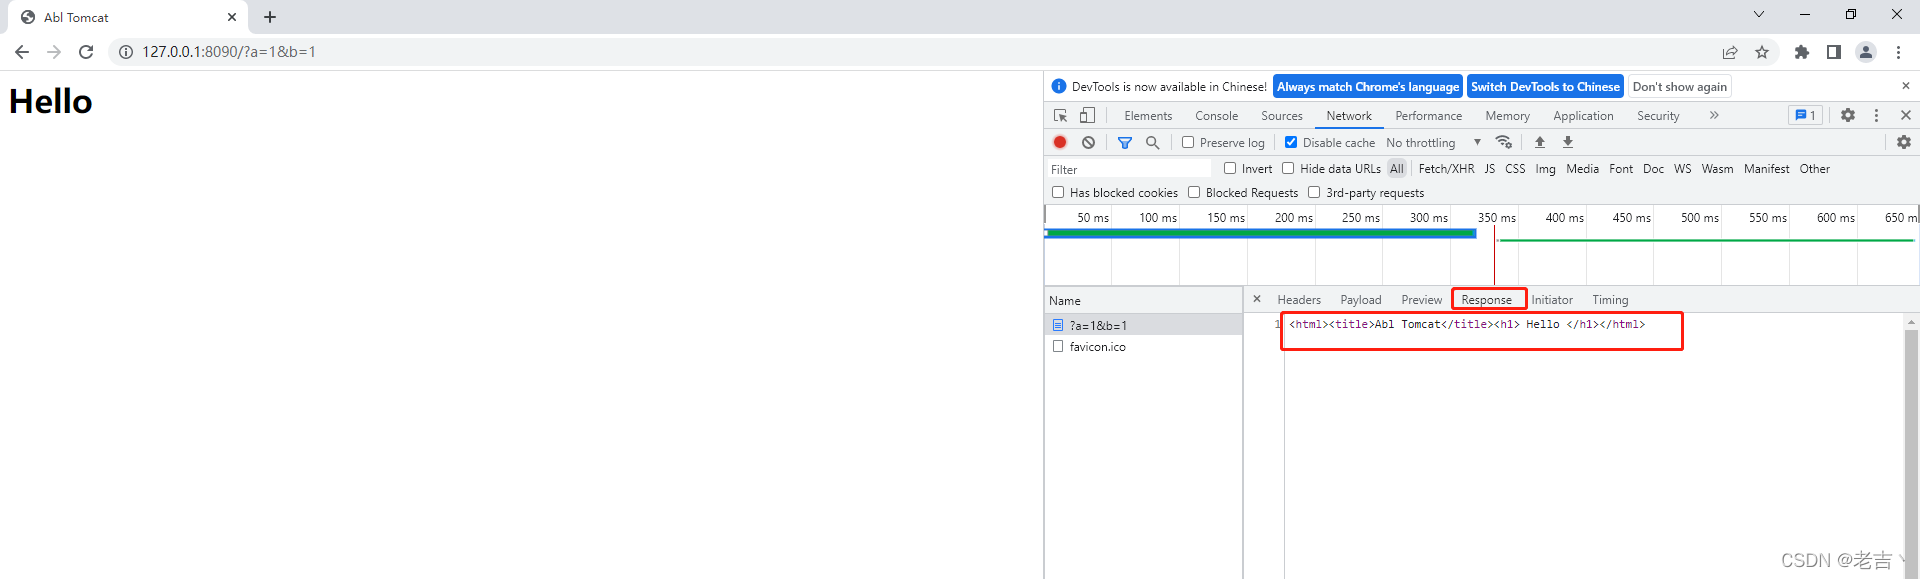Select the favicon.ico request
The height and width of the screenshot is (579, 1920).
pyautogui.click(x=1143, y=347)
